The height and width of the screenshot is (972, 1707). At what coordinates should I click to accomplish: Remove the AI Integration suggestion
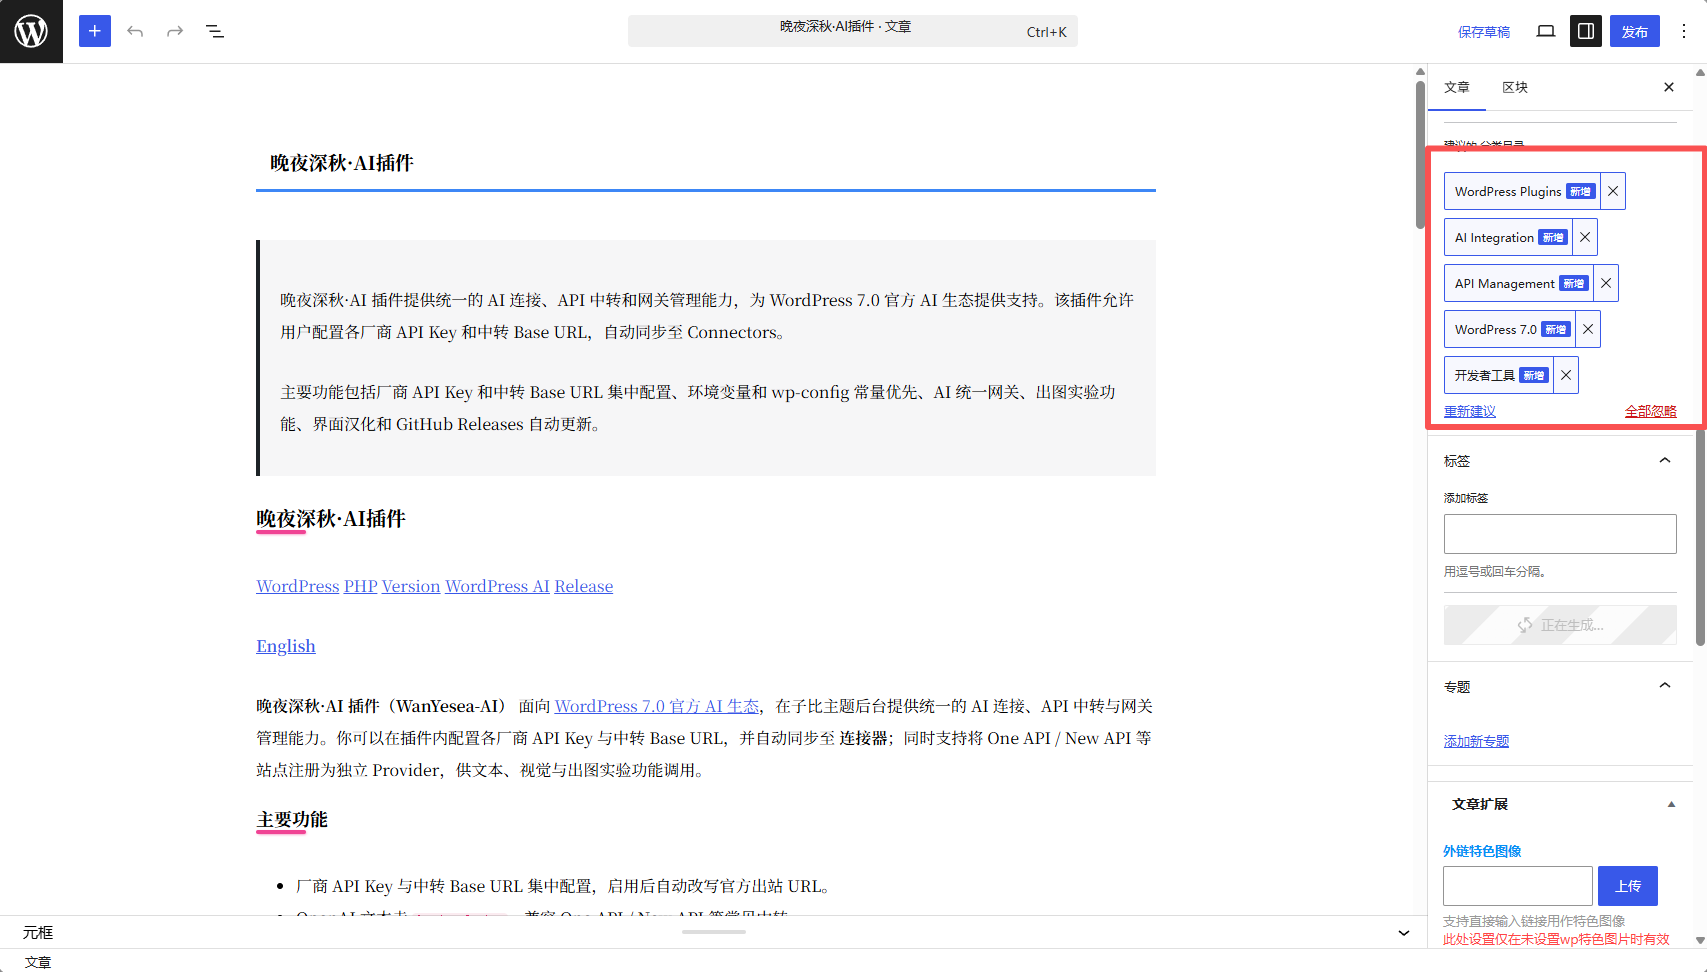tap(1585, 237)
